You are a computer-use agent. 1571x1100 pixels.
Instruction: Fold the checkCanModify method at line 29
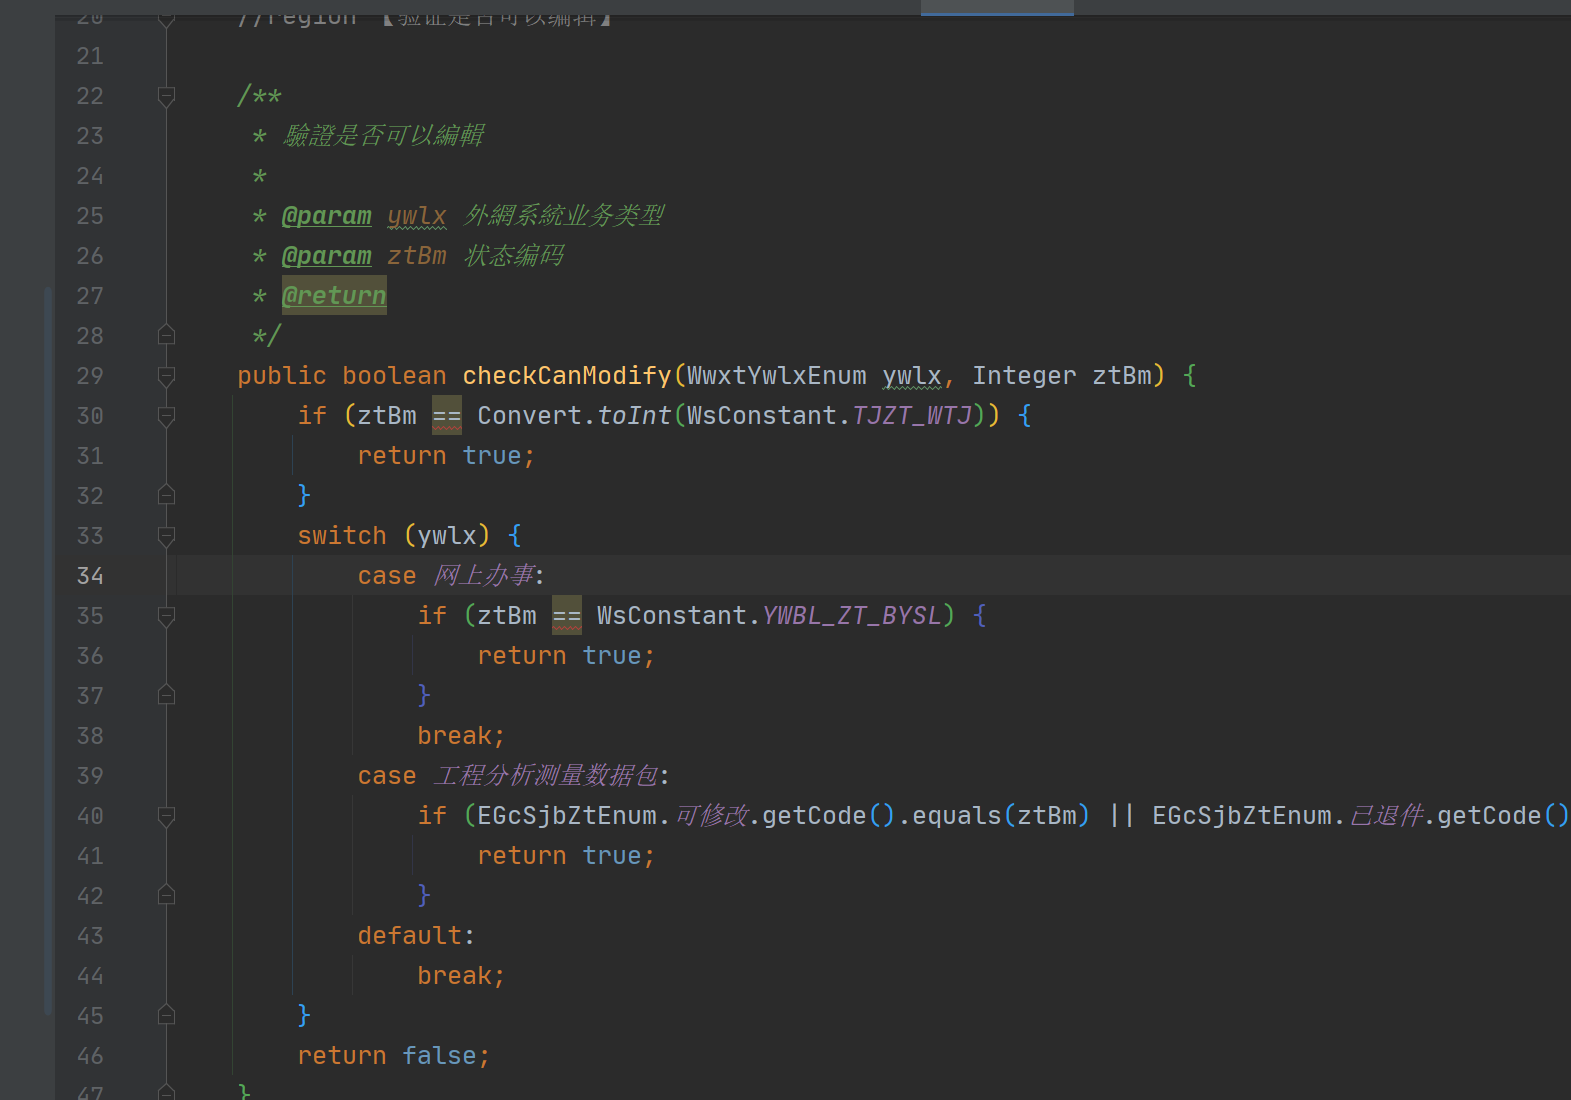[x=166, y=376]
